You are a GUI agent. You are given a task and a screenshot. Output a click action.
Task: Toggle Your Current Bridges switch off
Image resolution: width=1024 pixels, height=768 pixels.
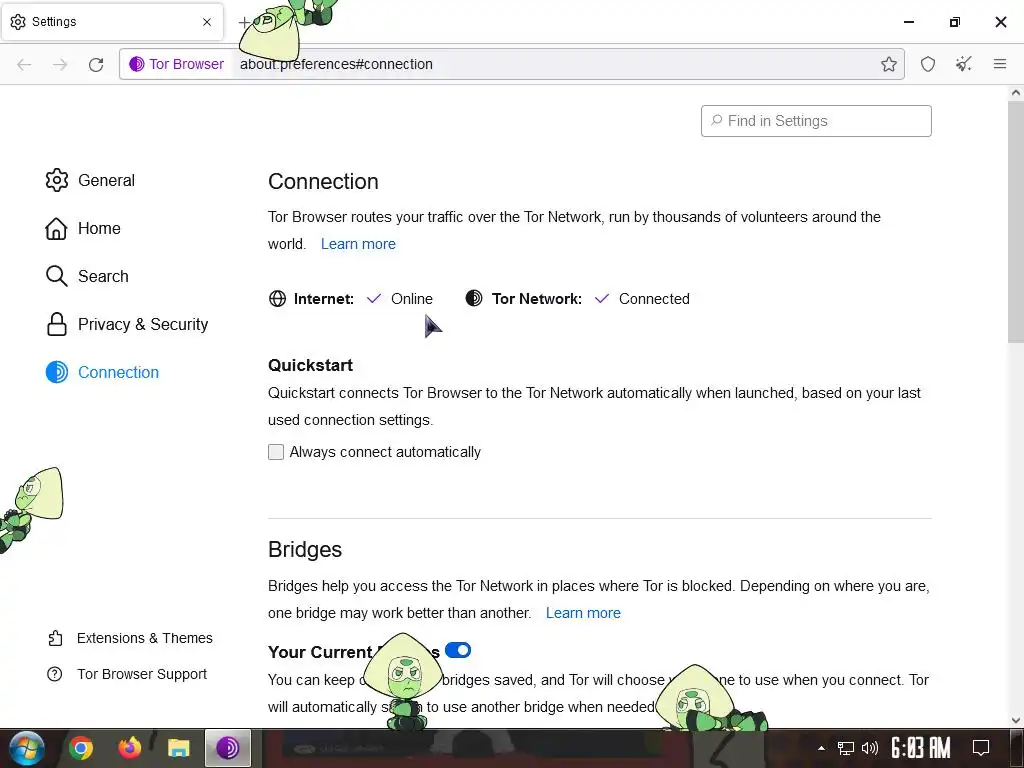click(458, 650)
